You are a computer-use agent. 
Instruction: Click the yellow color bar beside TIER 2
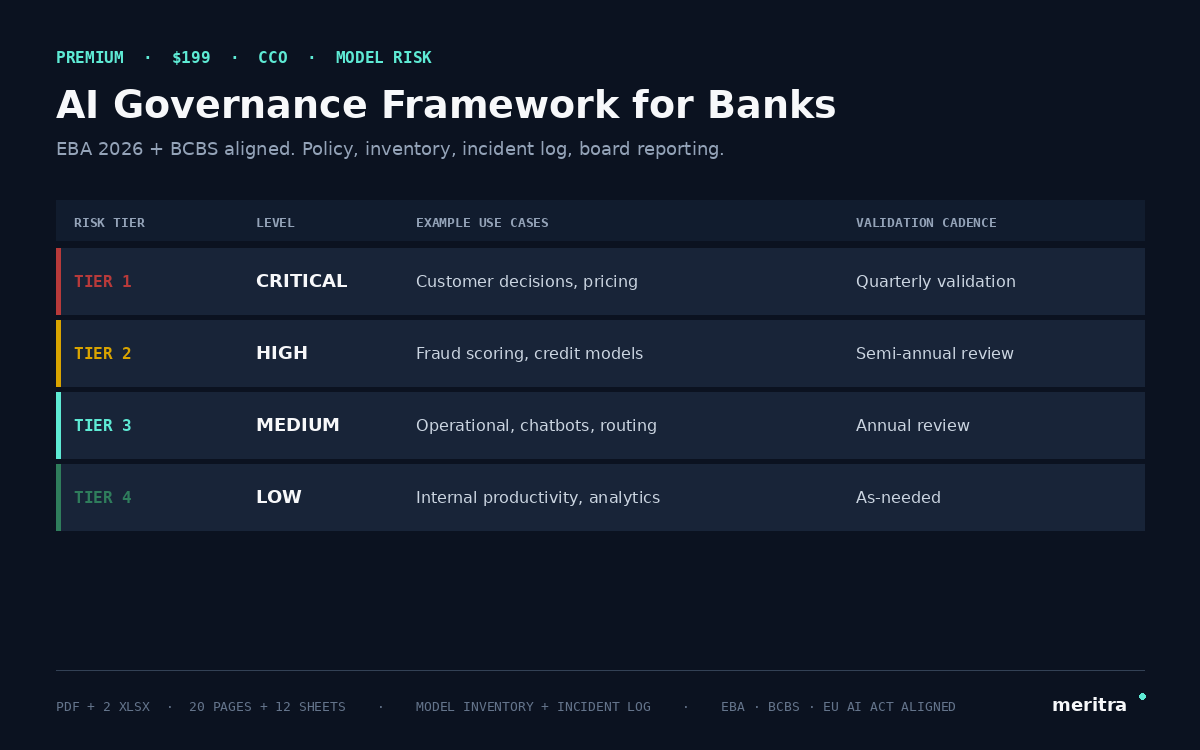pyautogui.click(x=58, y=353)
